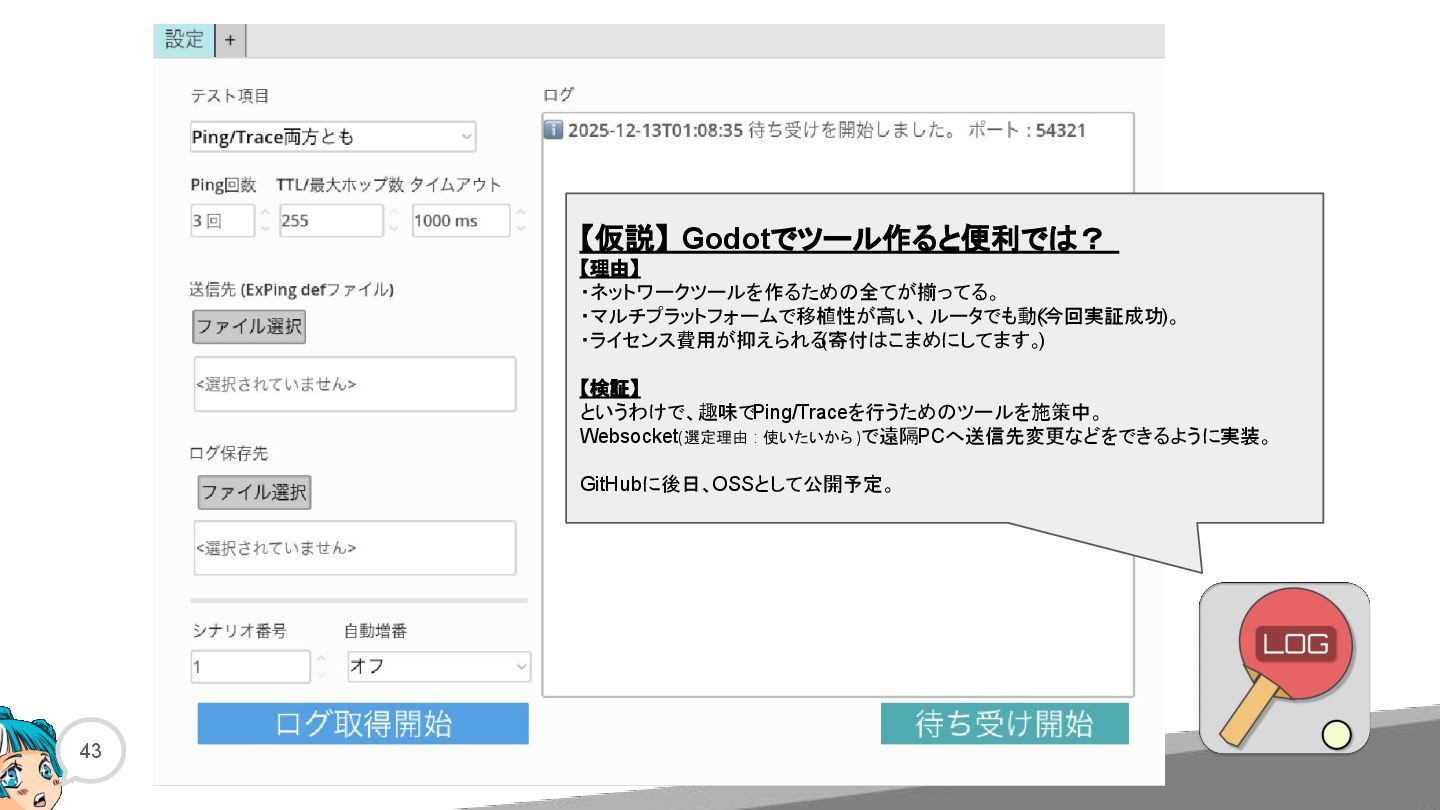Click the シナリオ番号 field showing 1
This screenshot has height=810, width=1440.
[251, 667]
